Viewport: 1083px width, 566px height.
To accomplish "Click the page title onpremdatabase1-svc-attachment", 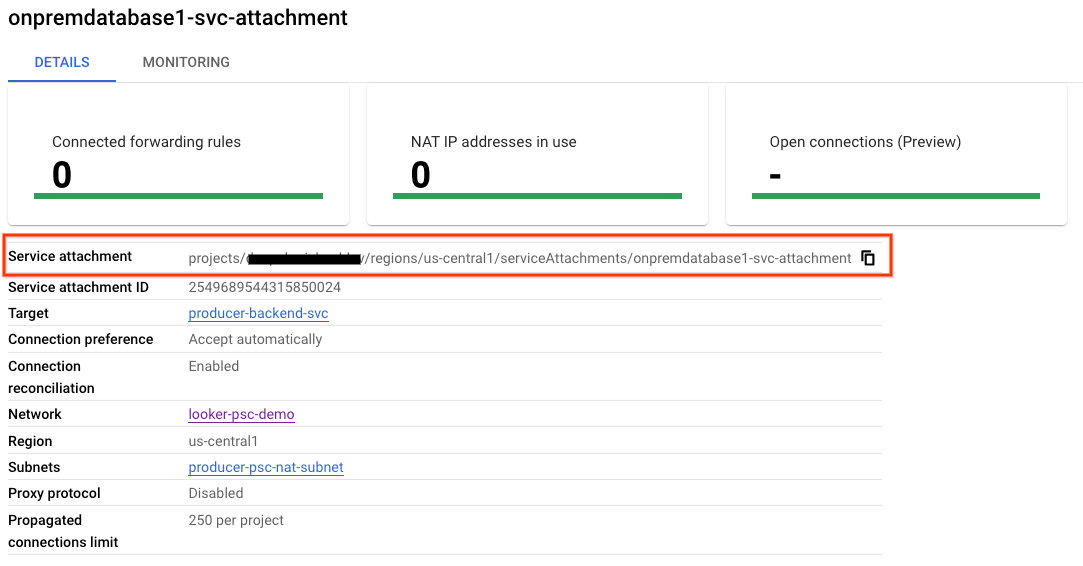I will (x=178, y=18).
